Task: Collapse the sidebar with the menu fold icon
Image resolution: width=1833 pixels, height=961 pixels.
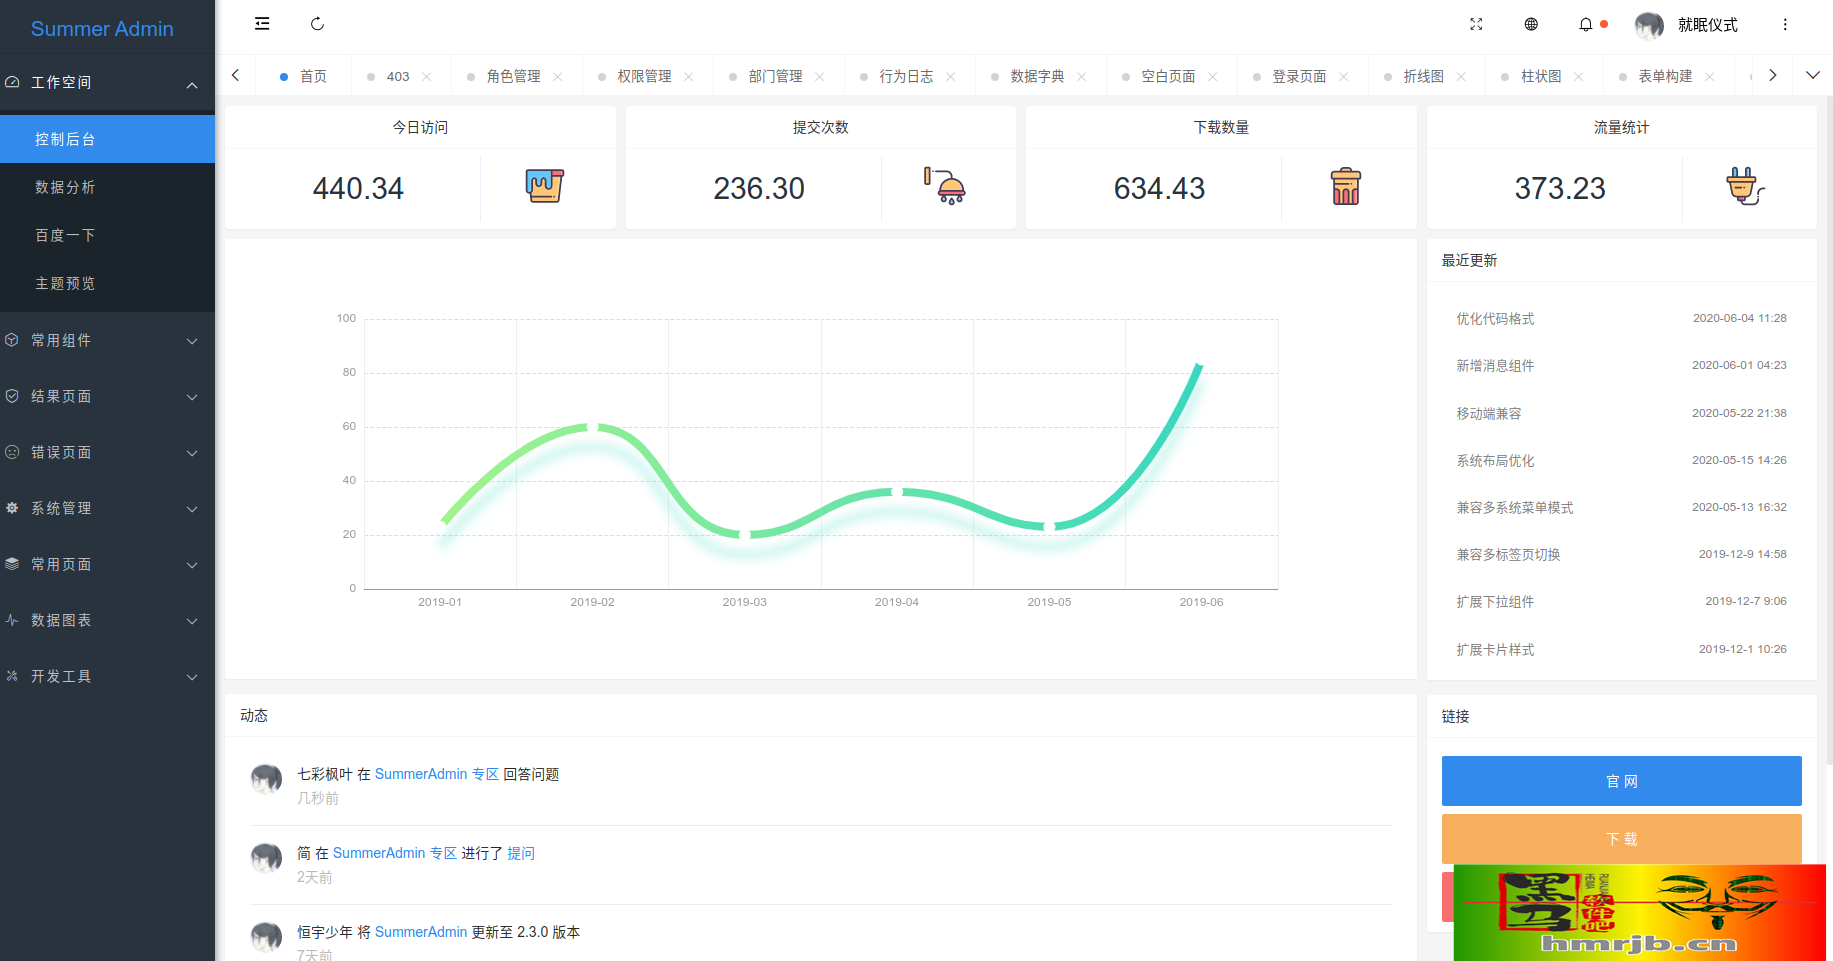Action: [262, 24]
